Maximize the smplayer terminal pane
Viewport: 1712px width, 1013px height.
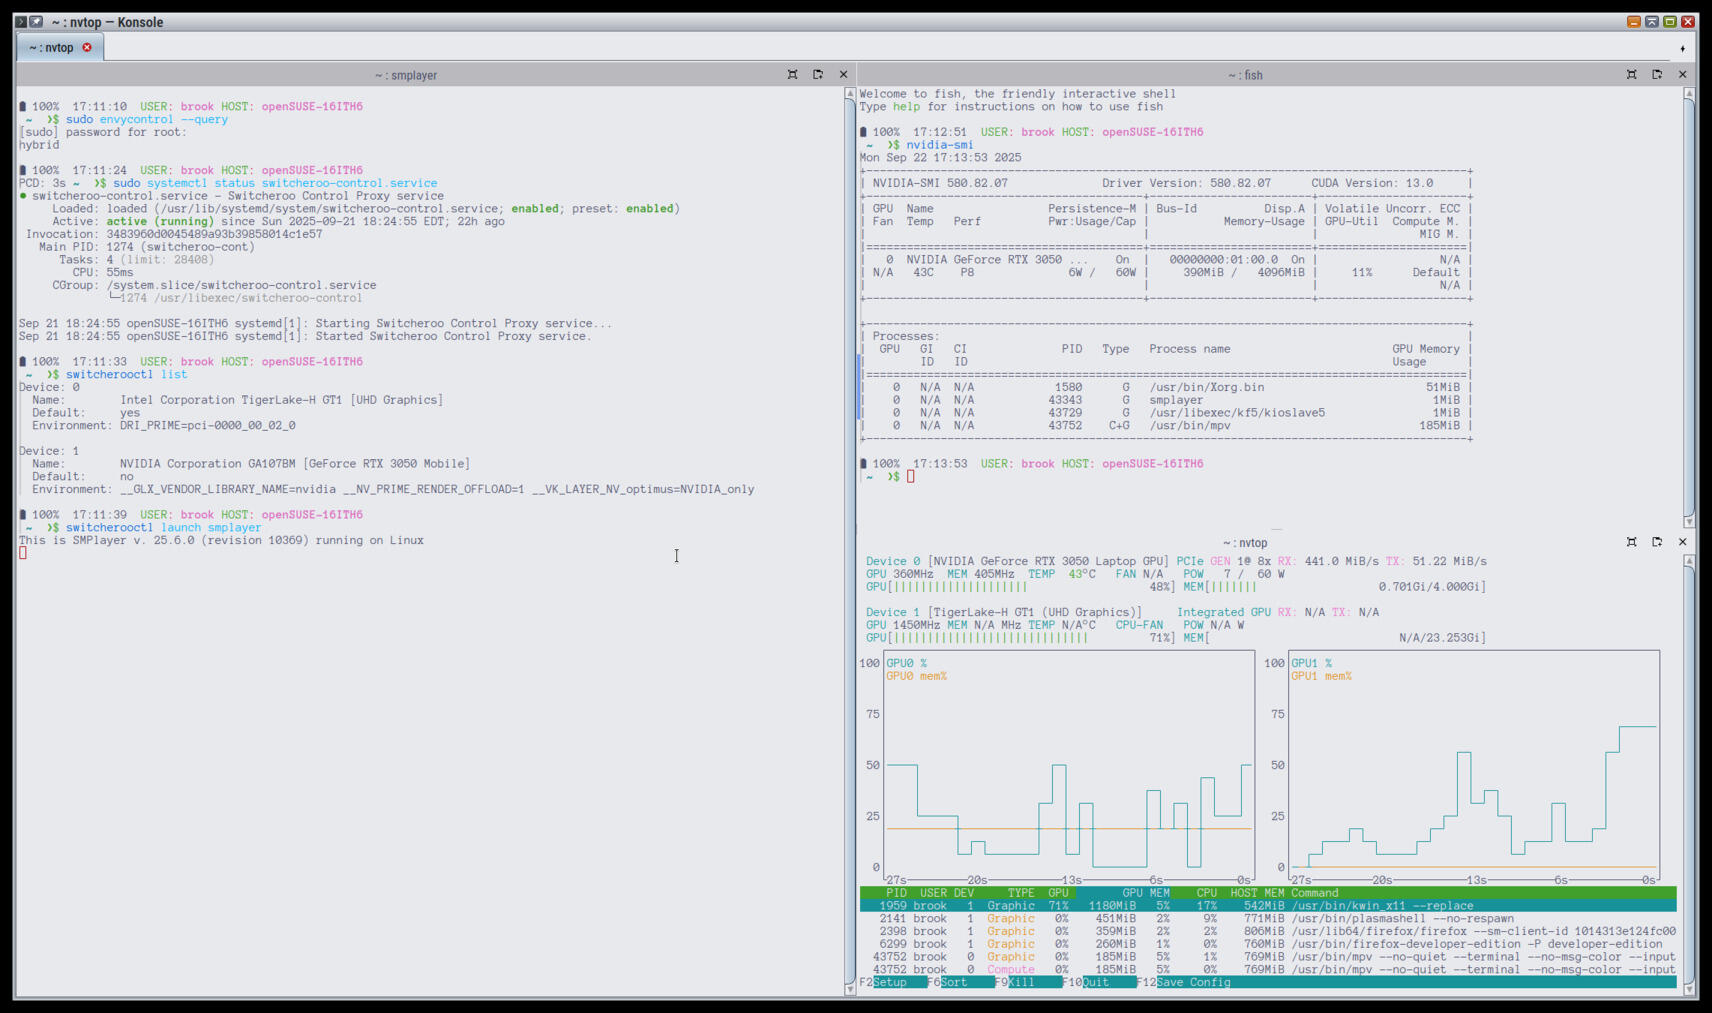coord(792,75)
